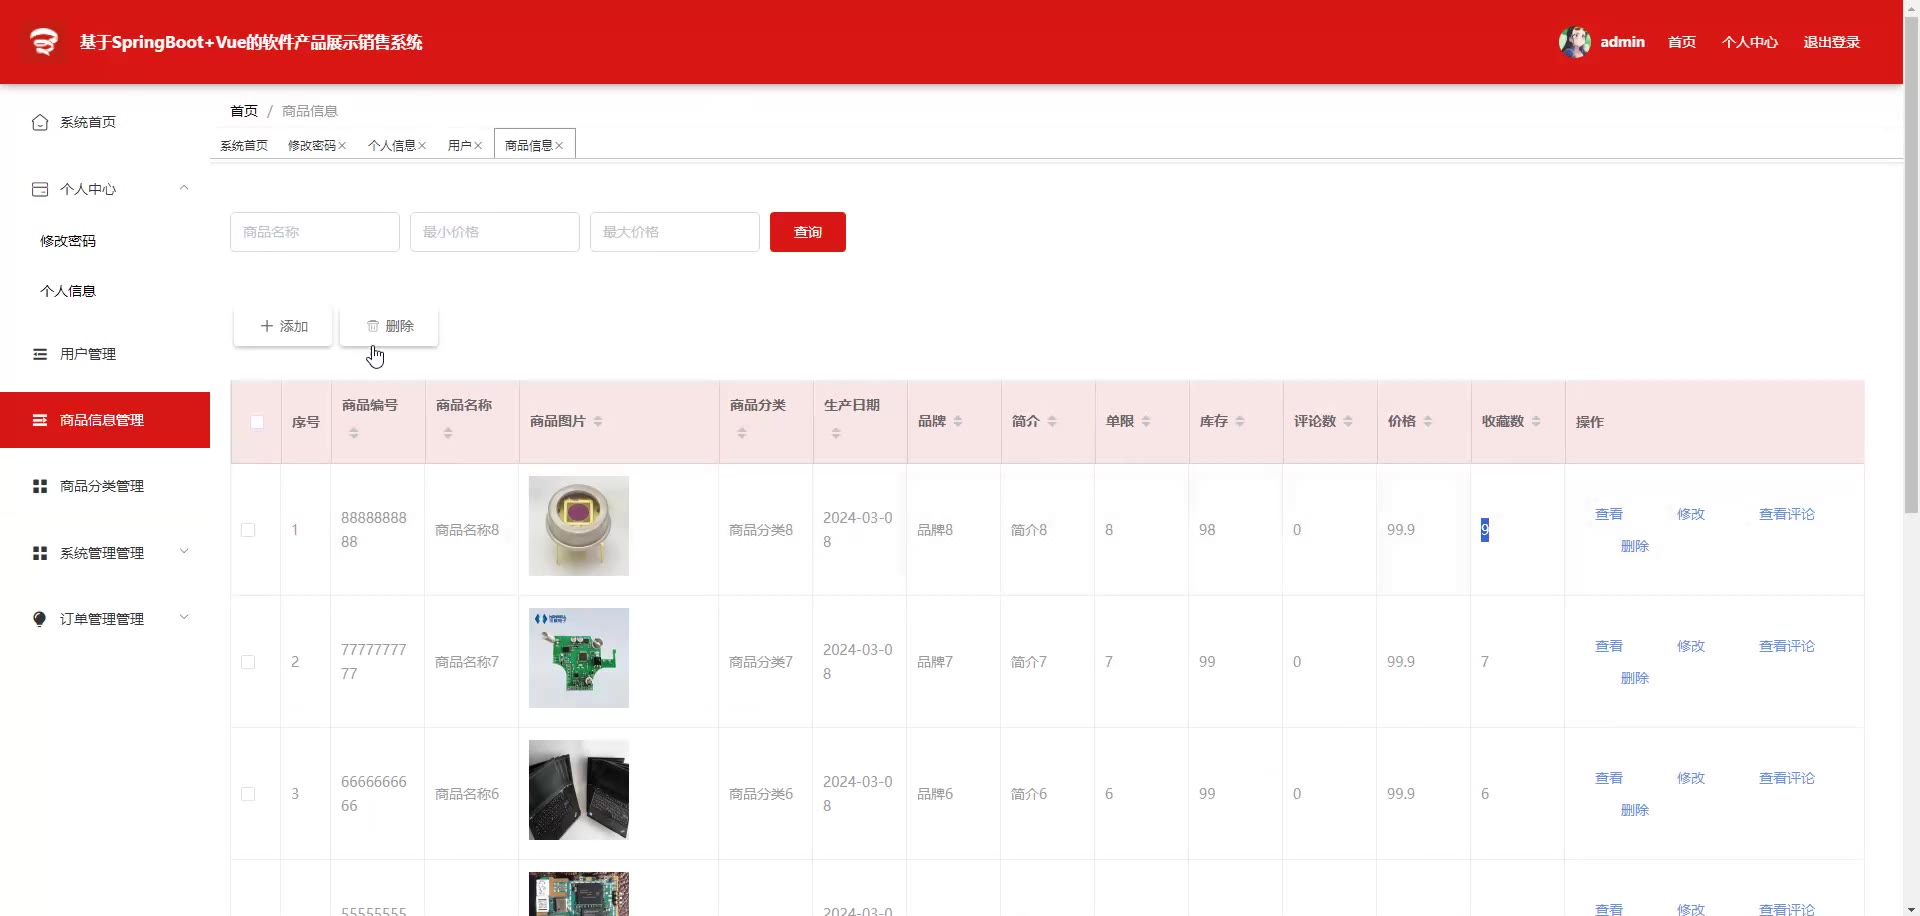Close the 商品信息 tab
Viewport: 1920px width, 916px height.
tap(559, 146)
